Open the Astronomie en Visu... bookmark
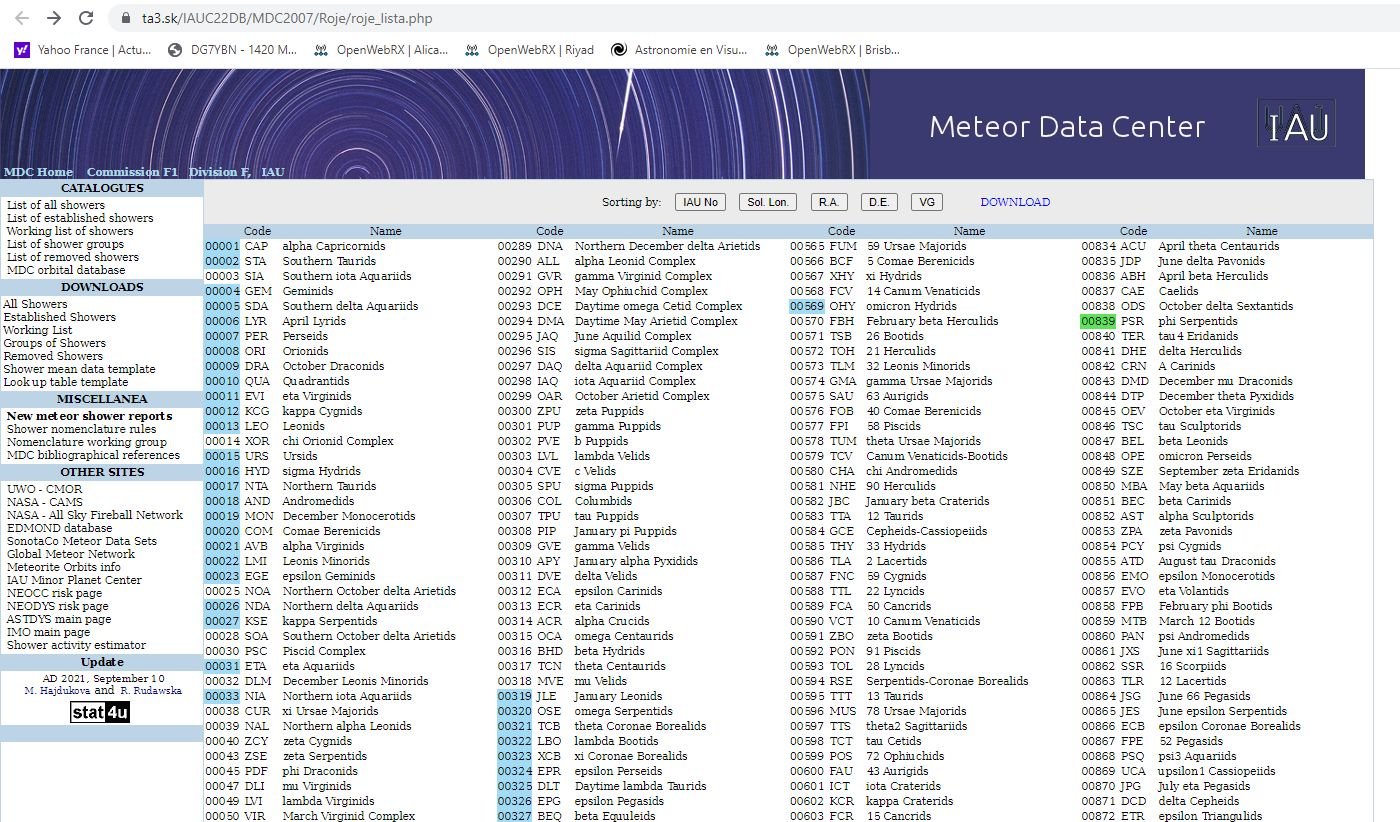 point(679,49)
